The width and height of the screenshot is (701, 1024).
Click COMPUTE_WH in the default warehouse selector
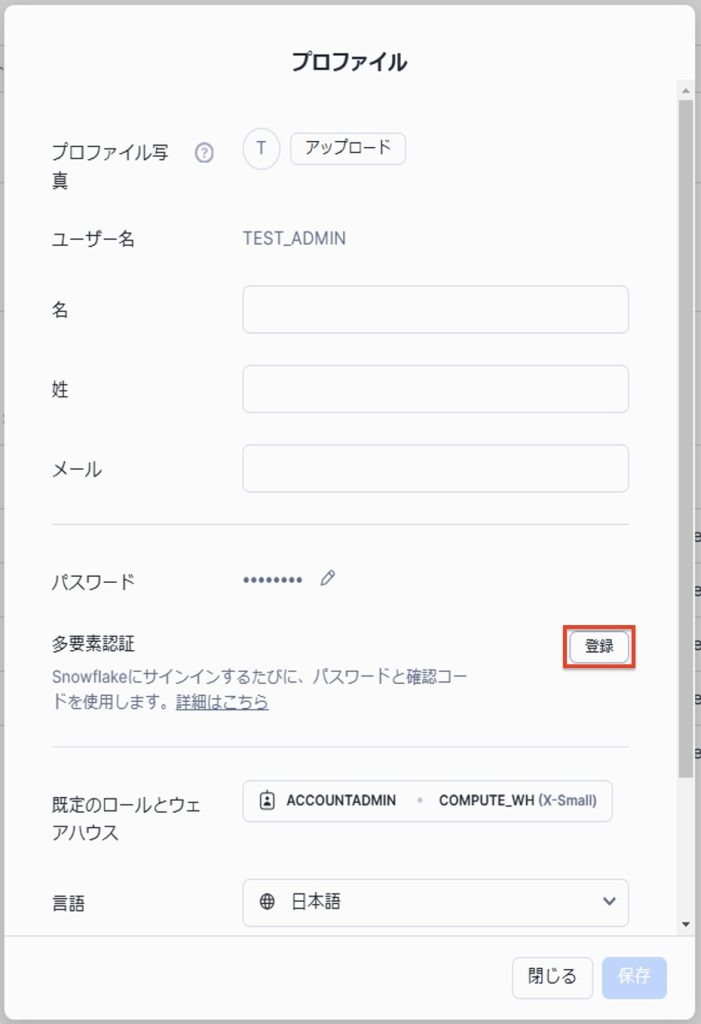pos(486,801)
